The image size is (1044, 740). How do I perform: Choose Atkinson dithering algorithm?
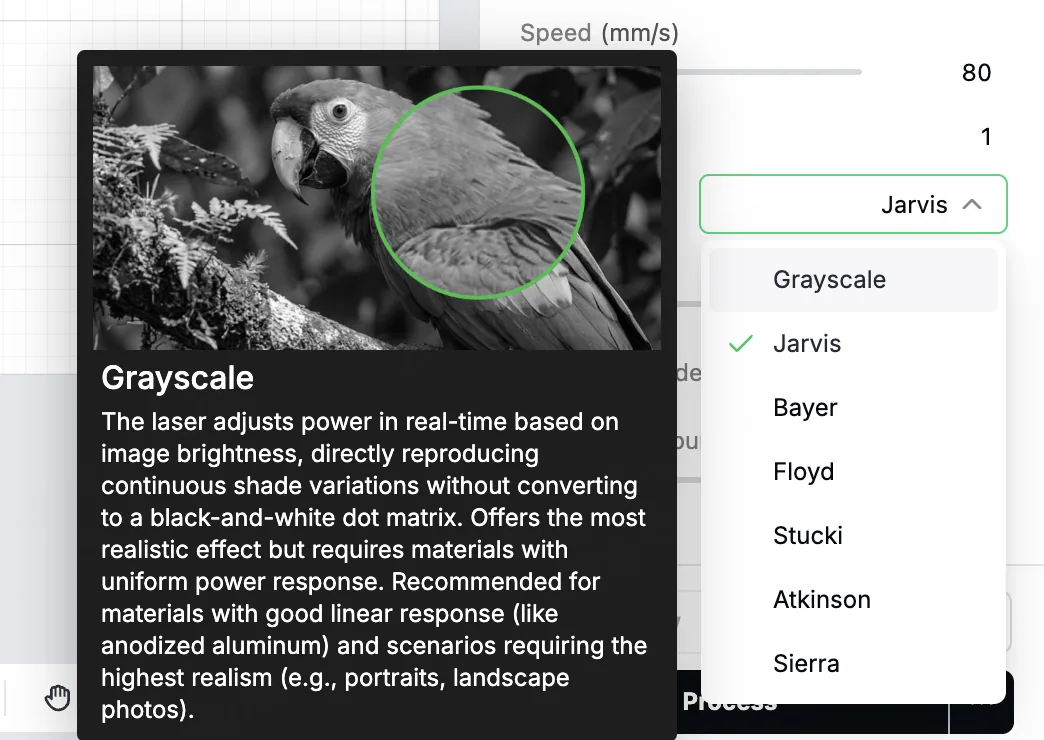pyautogui.click(x=854, y=599)
